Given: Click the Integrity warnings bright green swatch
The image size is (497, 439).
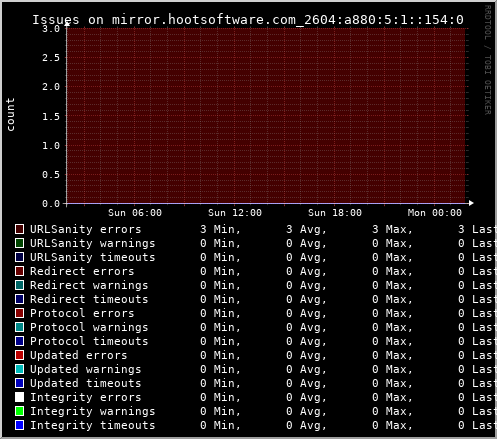Looking at the screenshot, I should click(19, 411).
